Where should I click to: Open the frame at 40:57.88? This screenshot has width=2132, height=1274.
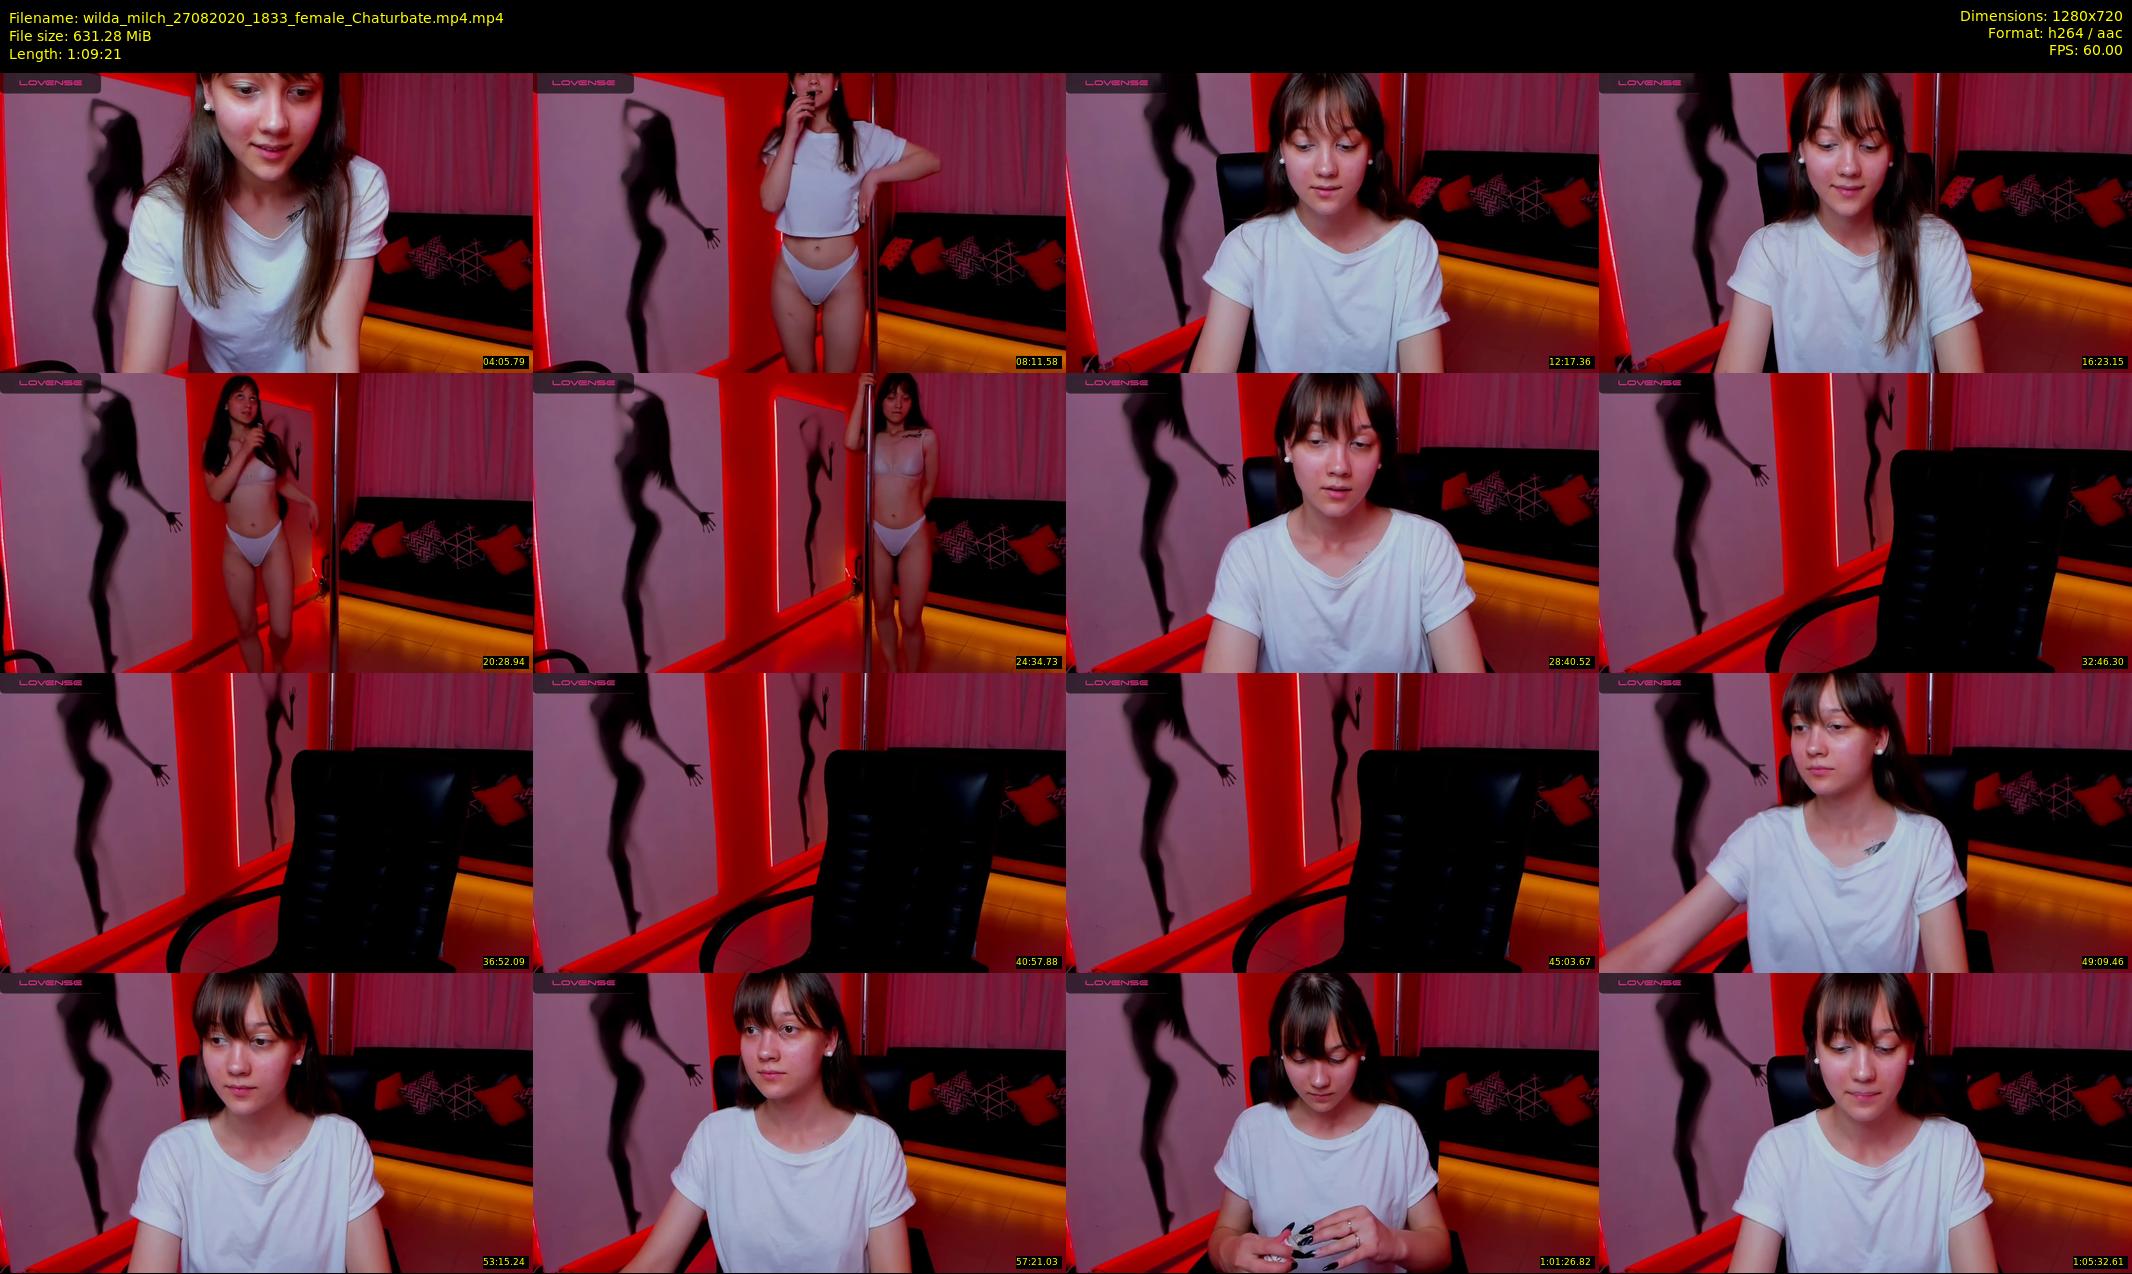click(799, 822)
